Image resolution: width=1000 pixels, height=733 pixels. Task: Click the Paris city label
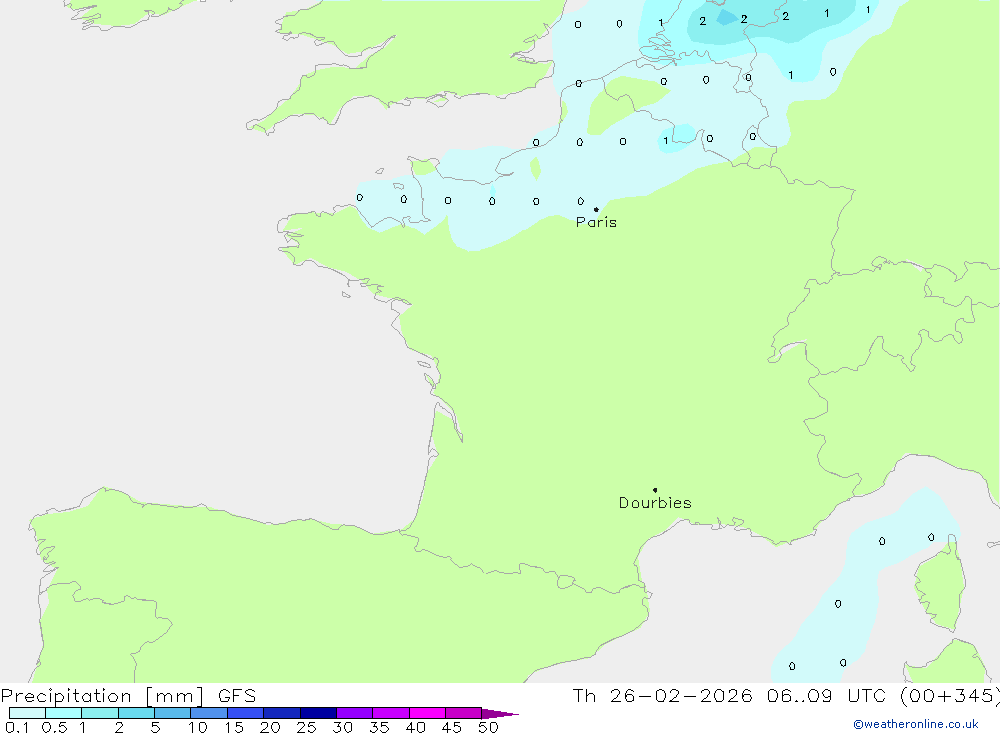[596, 222]
